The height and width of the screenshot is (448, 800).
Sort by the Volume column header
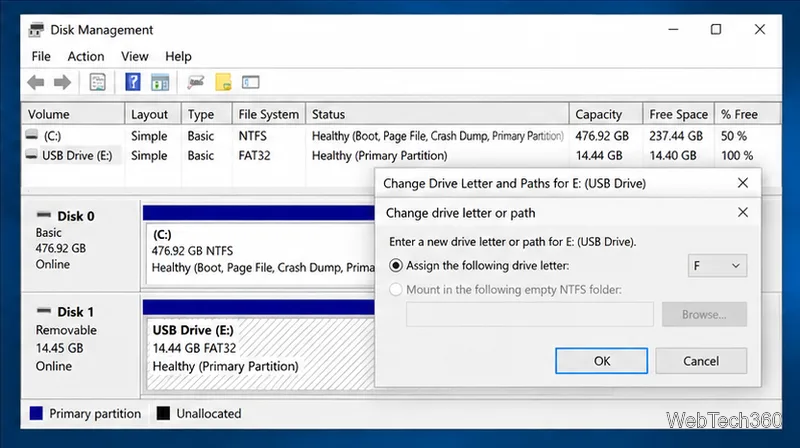[x=73, y=114]
